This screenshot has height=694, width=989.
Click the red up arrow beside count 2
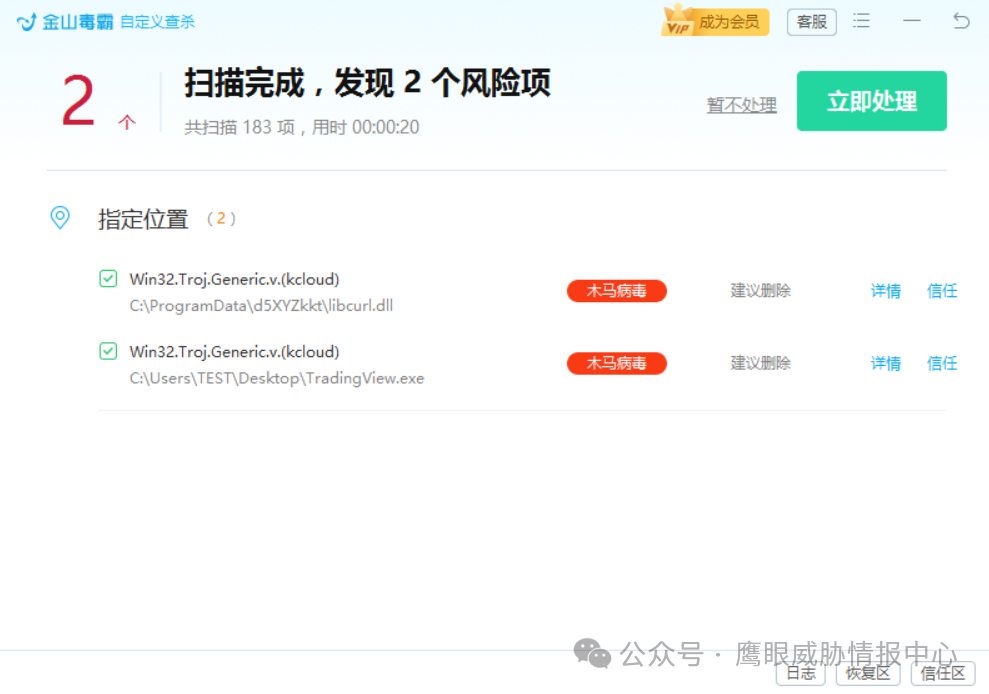[127, 122]
